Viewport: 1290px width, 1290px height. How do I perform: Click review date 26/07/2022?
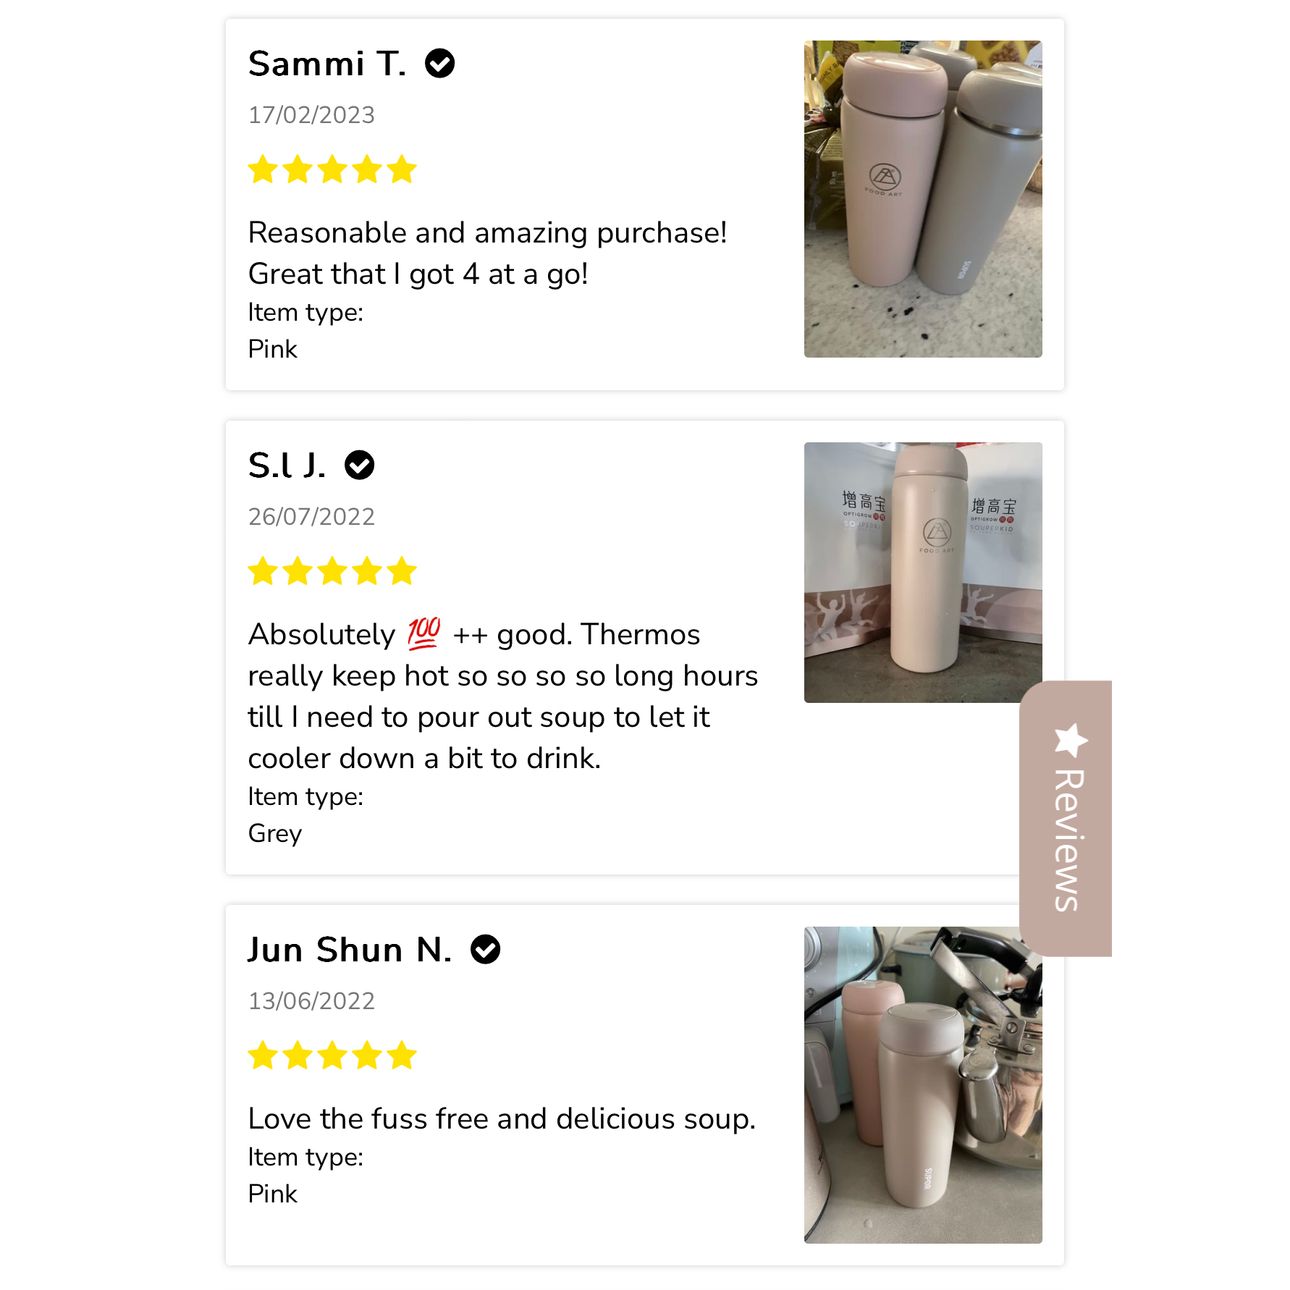[311, 517]
